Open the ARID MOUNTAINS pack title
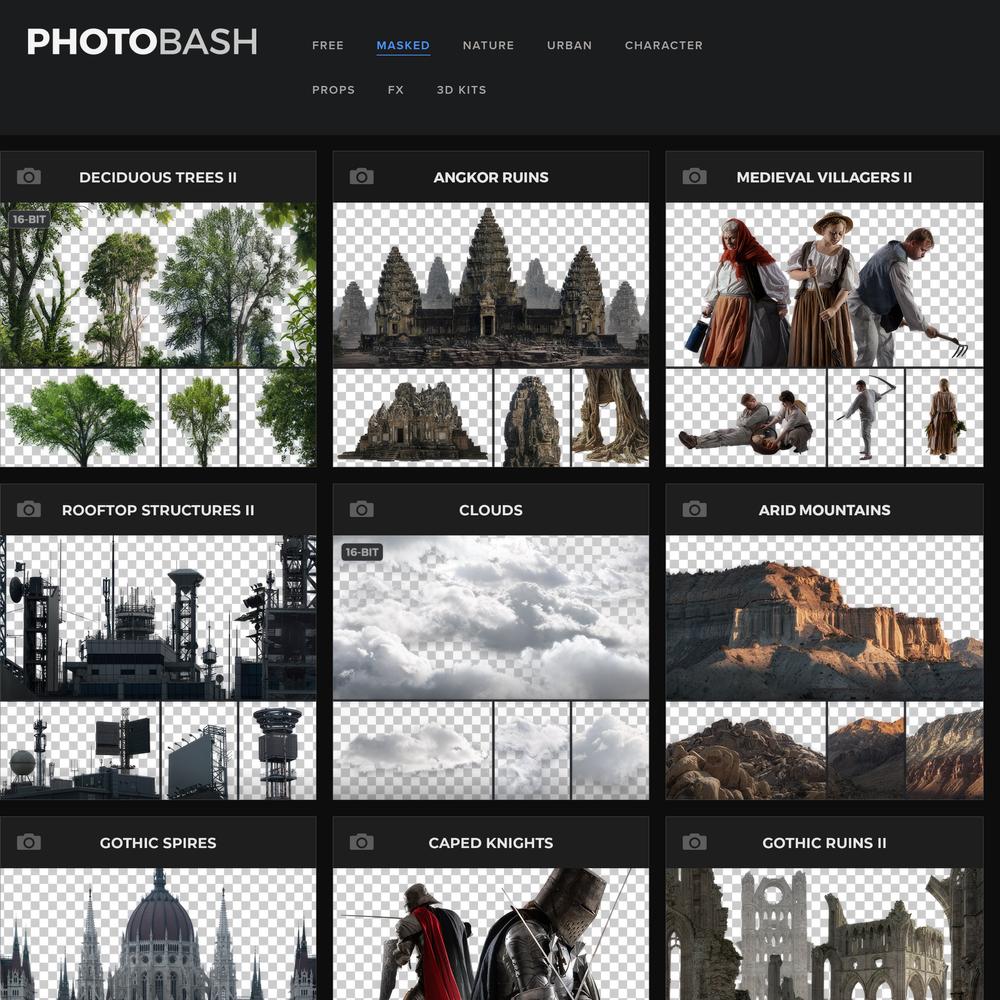The width and height of the screenshot is (1000, 1000). point(824,510)
